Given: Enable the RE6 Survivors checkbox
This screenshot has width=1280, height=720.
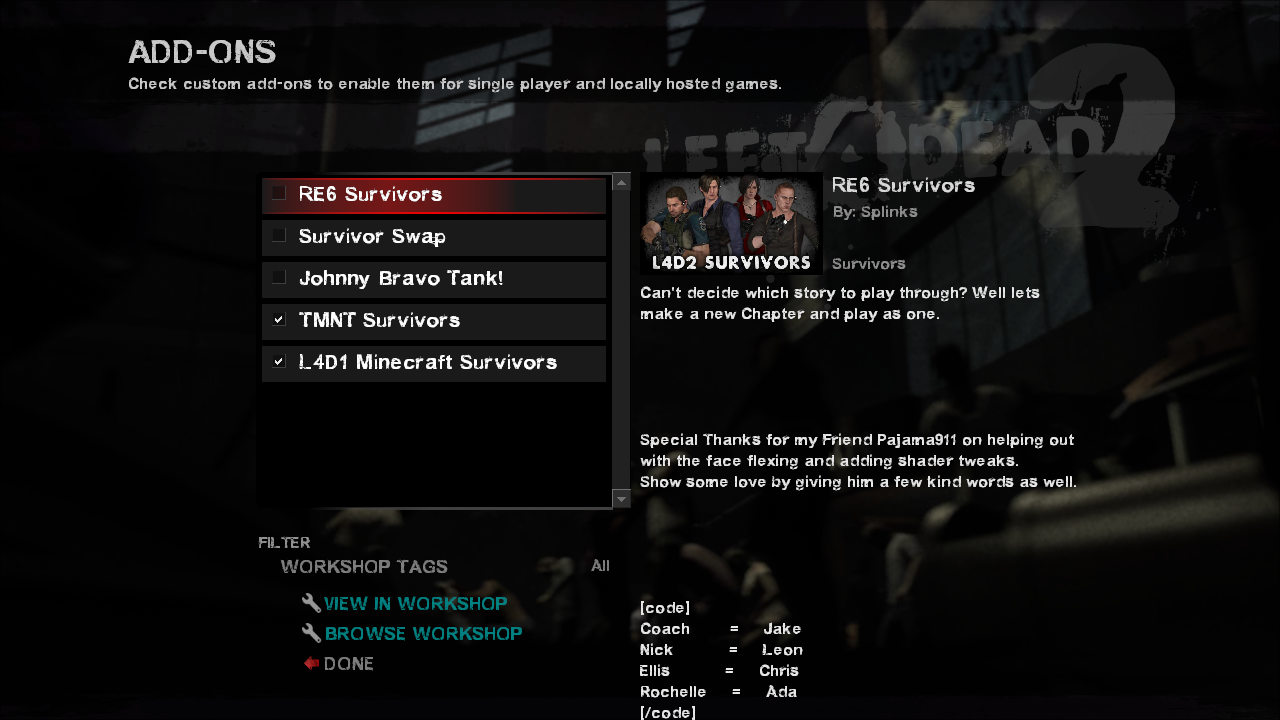Looking at the screenshot, I should [279, 193].
